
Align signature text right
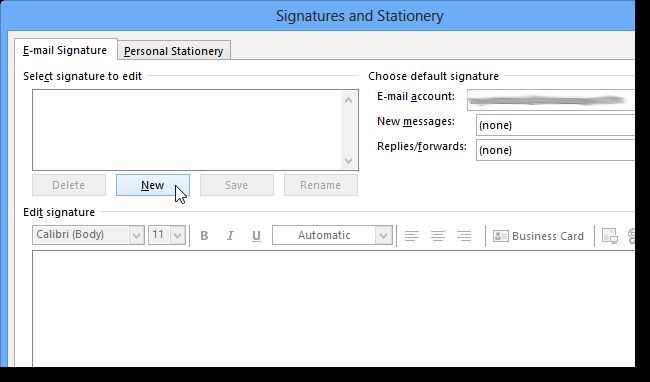(x=464, y=236)
